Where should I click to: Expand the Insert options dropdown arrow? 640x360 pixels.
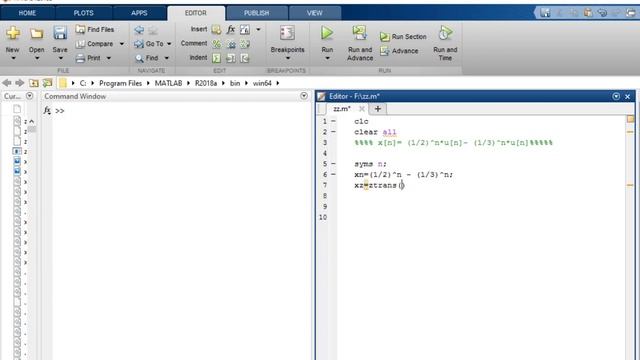258,29
